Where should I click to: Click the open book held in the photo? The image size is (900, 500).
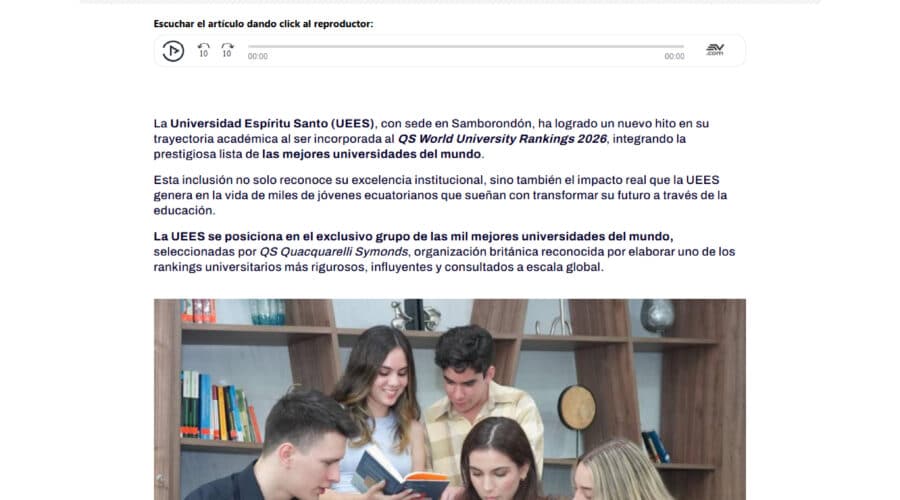click(x=400, y=473)
